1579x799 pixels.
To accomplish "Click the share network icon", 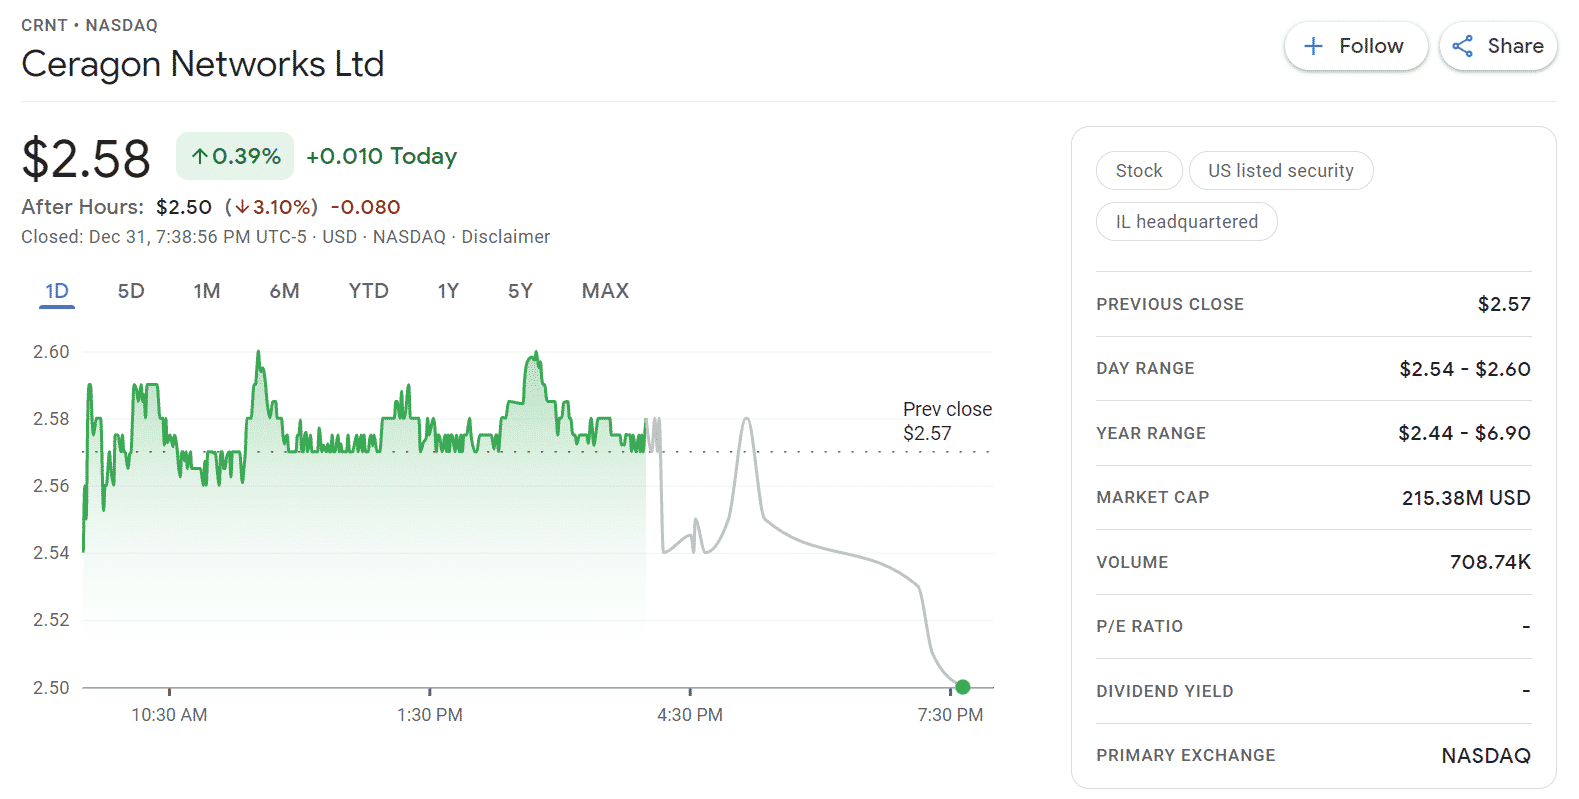I will pyautogui.click(x=1462, y=46).
